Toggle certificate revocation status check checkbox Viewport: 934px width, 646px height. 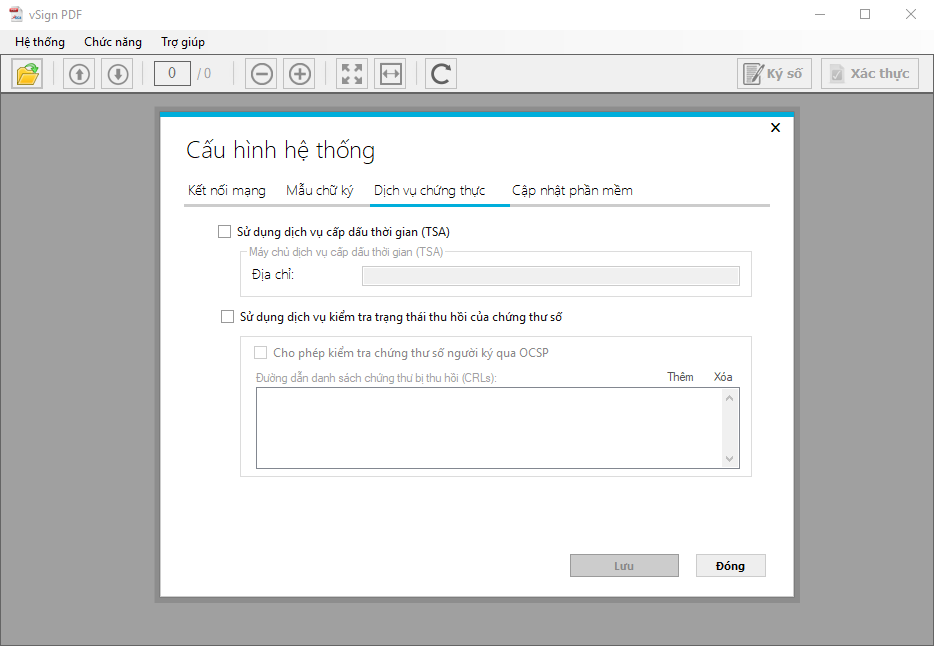(x=226, y=317)
